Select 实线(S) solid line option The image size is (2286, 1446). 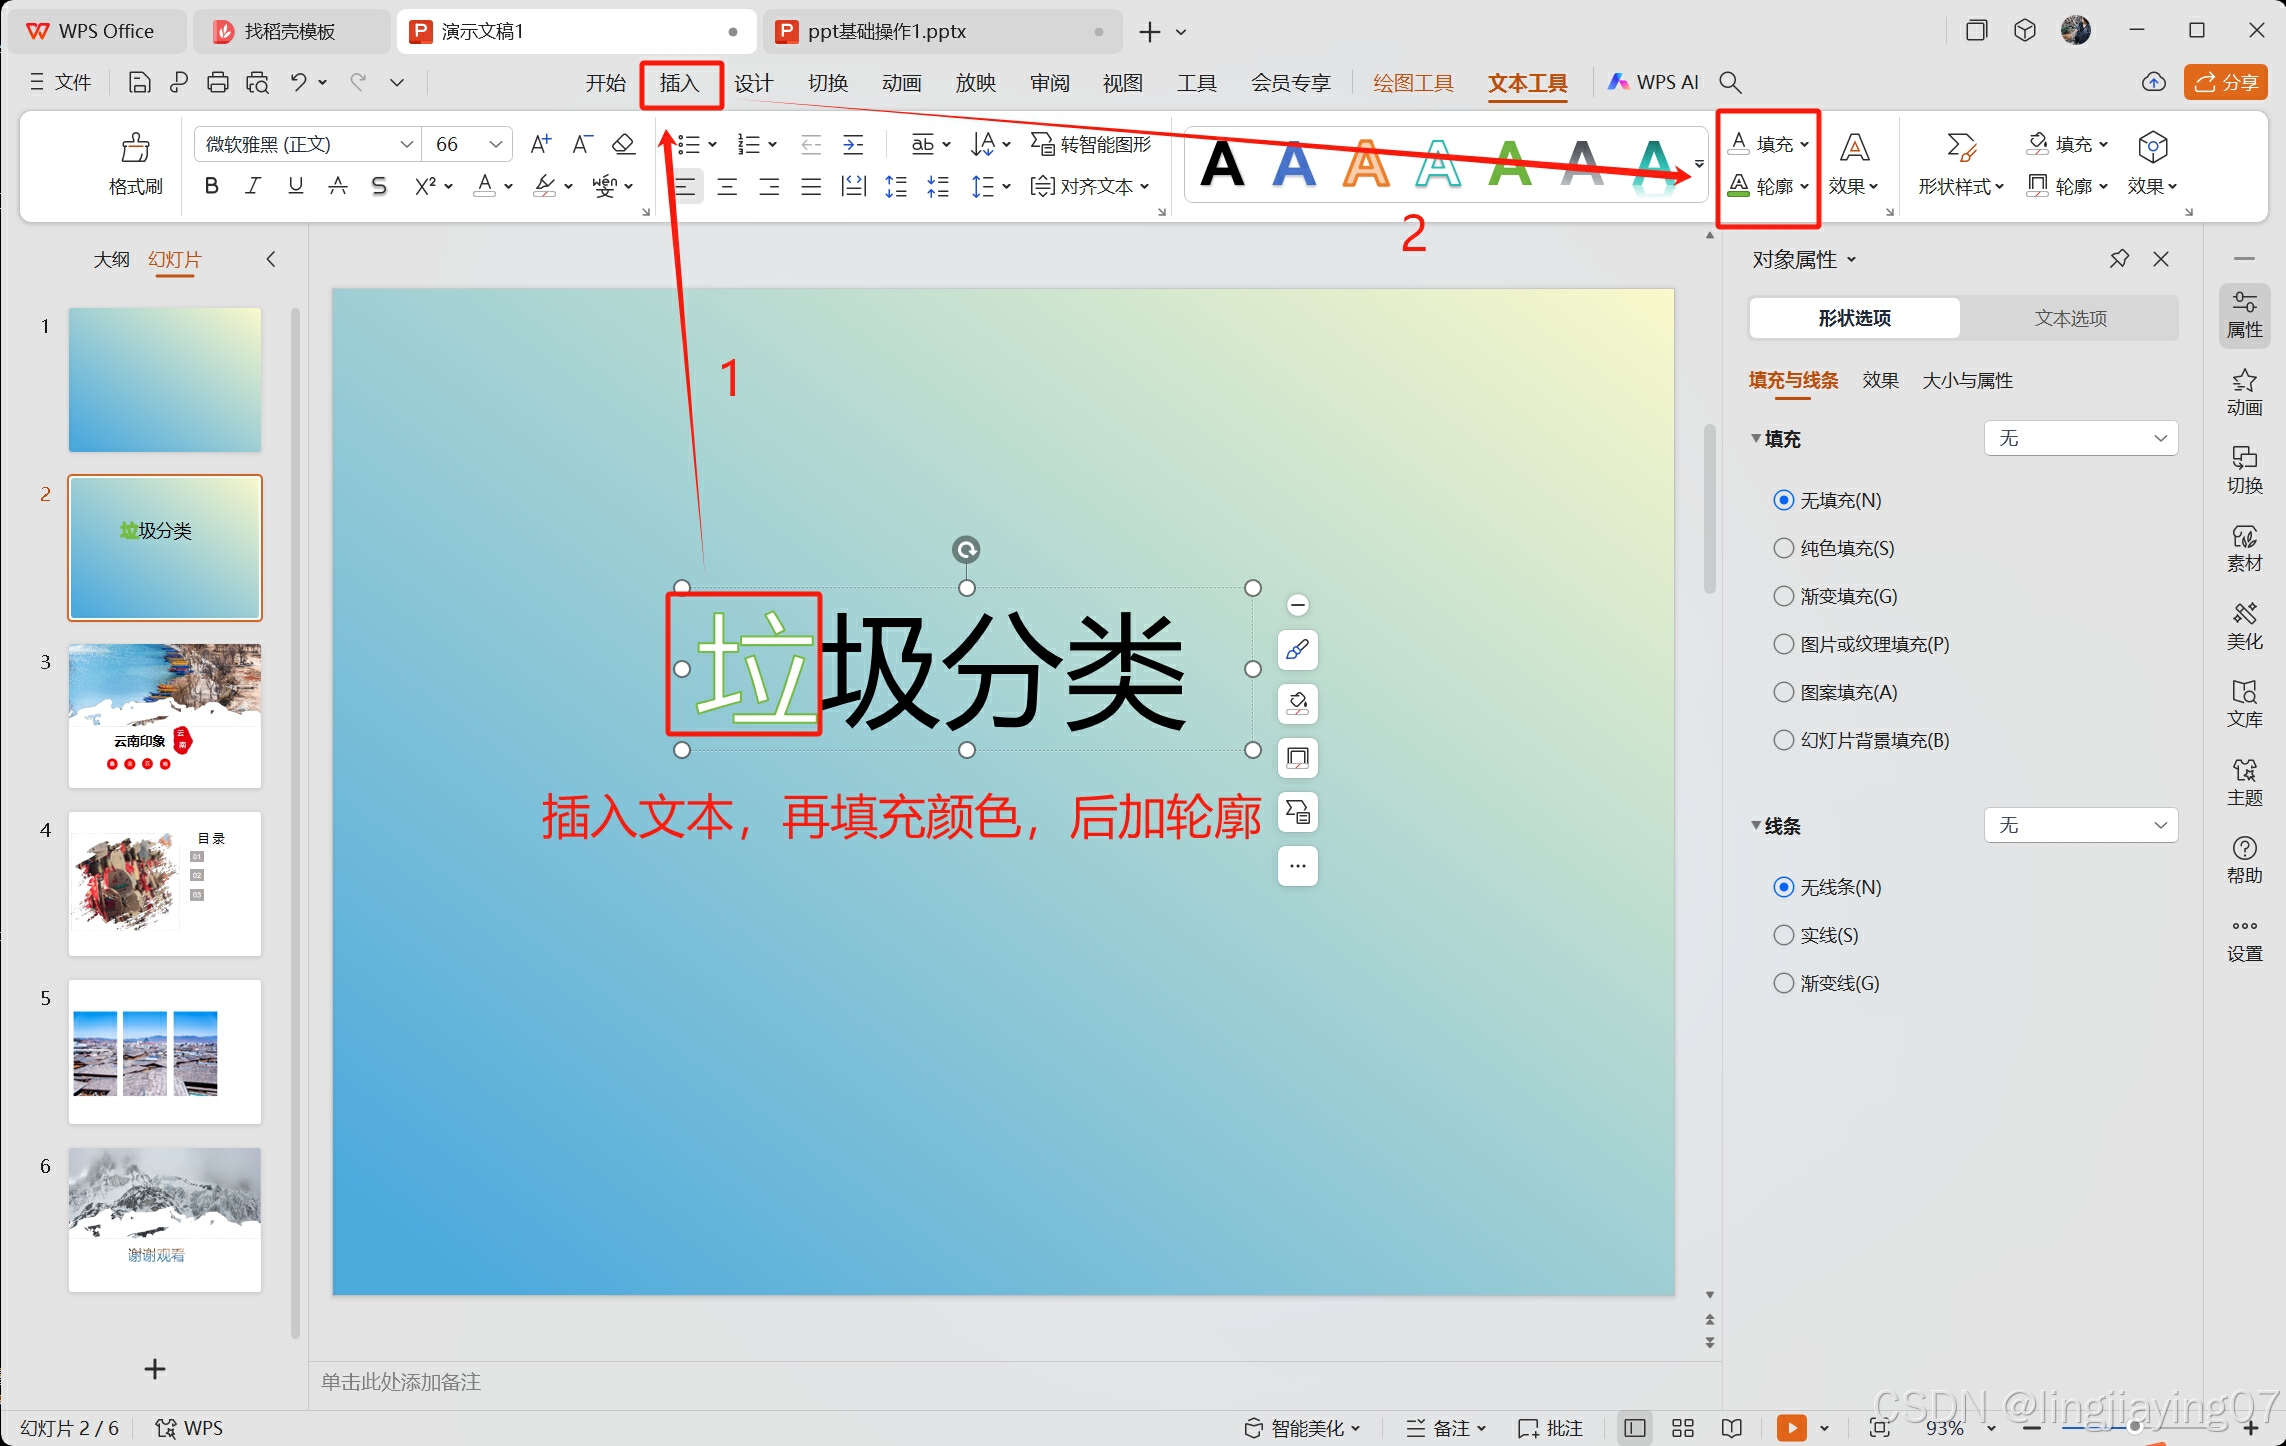[x=1783, y=935]
